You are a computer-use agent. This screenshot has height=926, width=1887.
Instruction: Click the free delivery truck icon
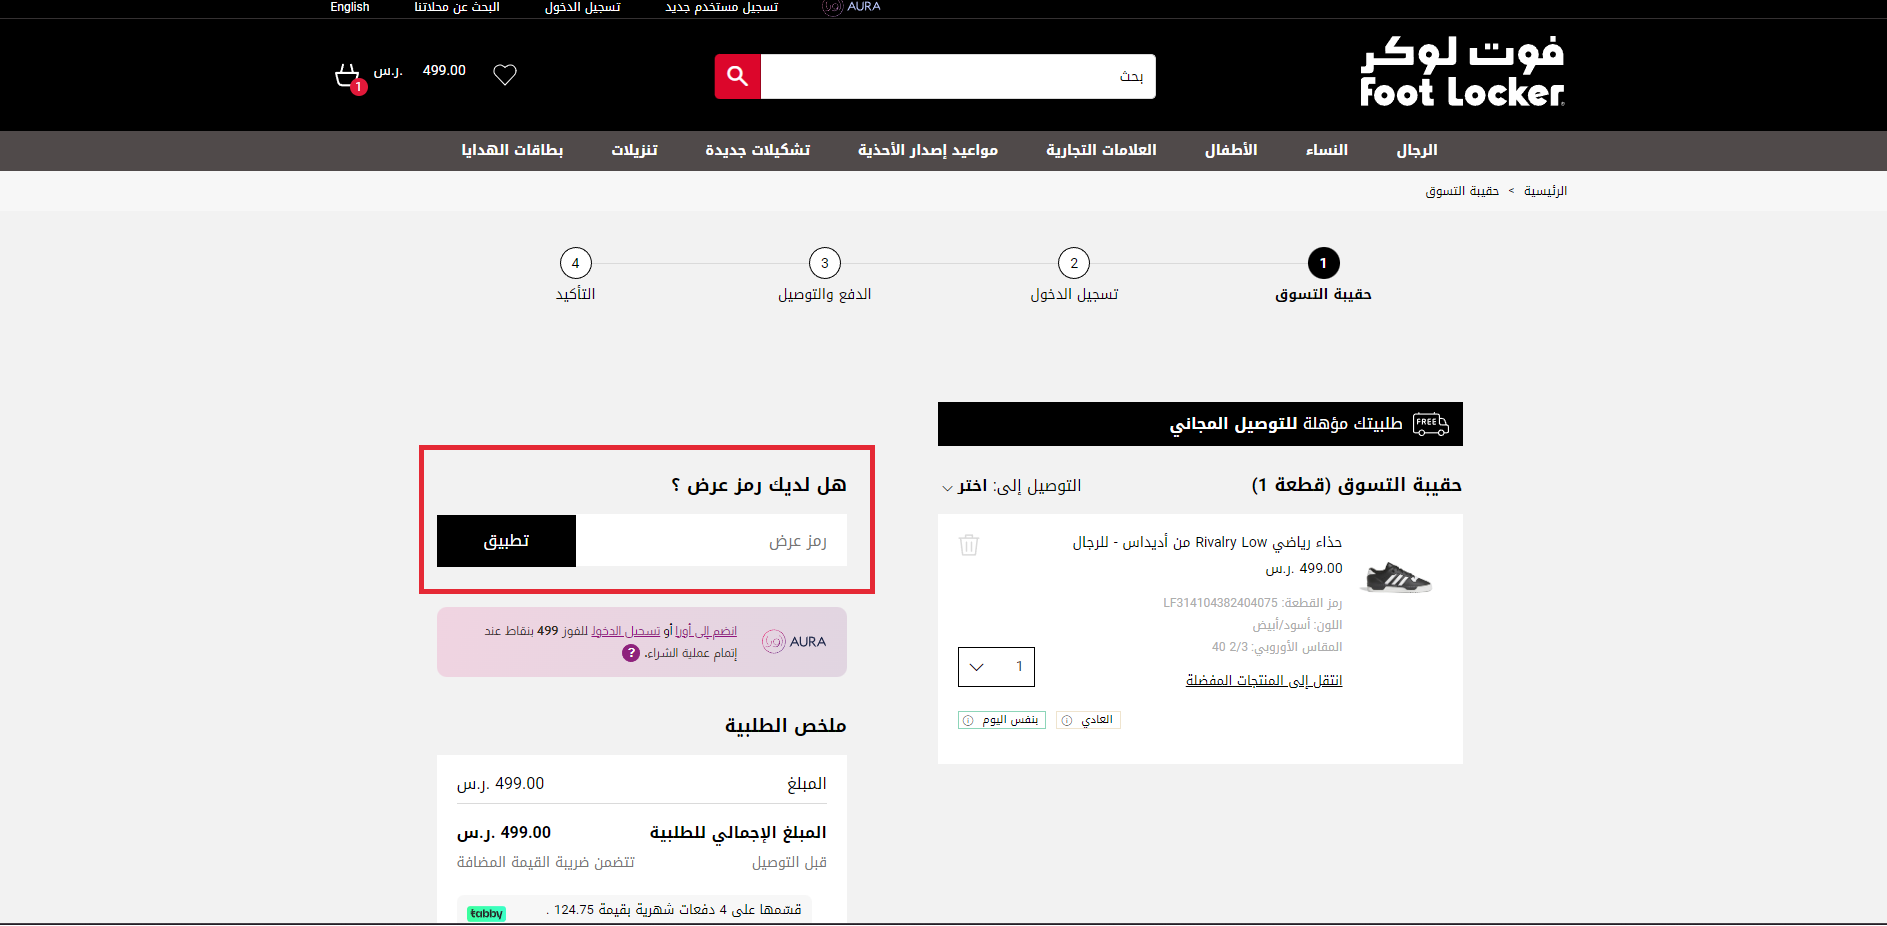pos(1431,424)
